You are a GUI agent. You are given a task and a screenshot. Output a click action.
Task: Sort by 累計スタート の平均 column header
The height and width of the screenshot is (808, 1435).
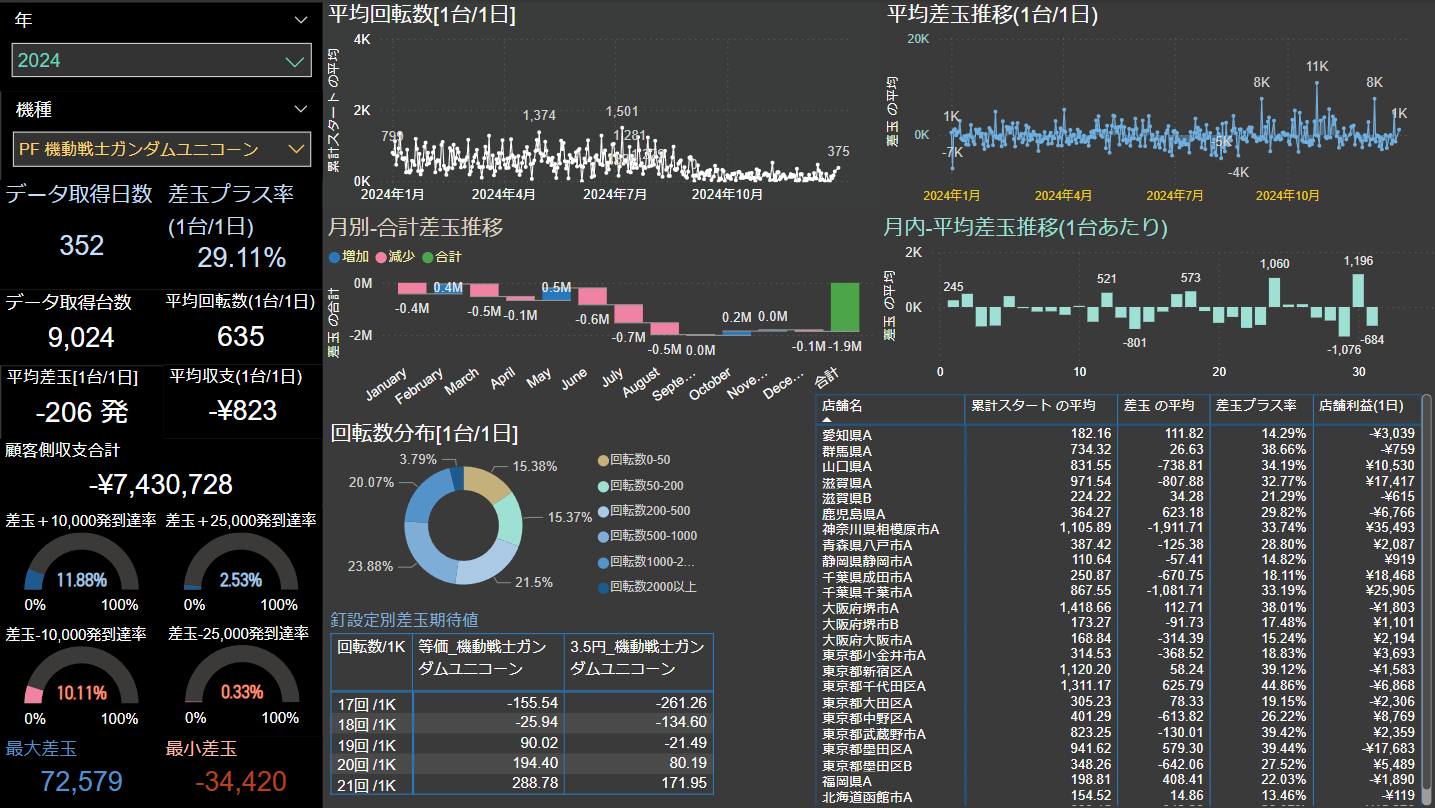click(1030, 405)
